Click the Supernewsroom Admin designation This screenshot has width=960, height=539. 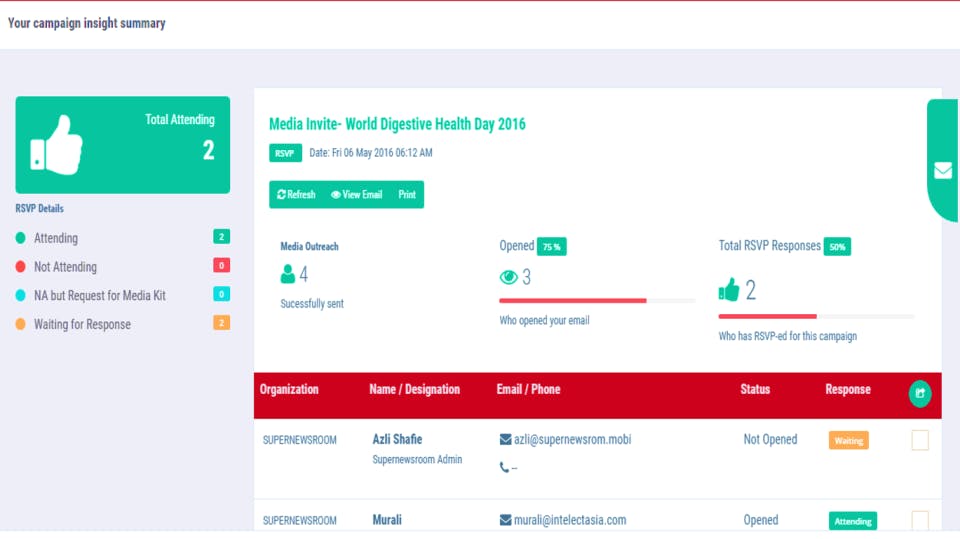click(x=418, y=459)
